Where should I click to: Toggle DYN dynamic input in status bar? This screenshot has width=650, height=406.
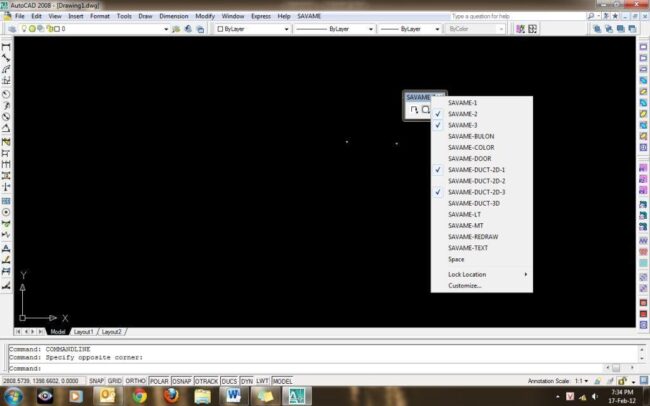pos(247,381)
